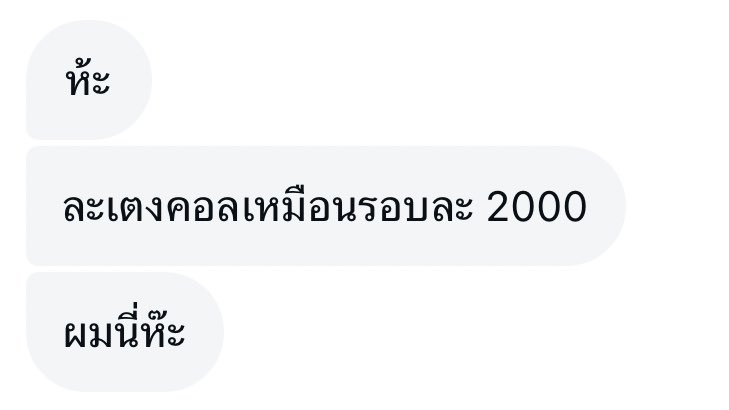Click the ห้ะ text in top bubble
The height and width of the screenshot is (410, 729).
click(88, 78)
